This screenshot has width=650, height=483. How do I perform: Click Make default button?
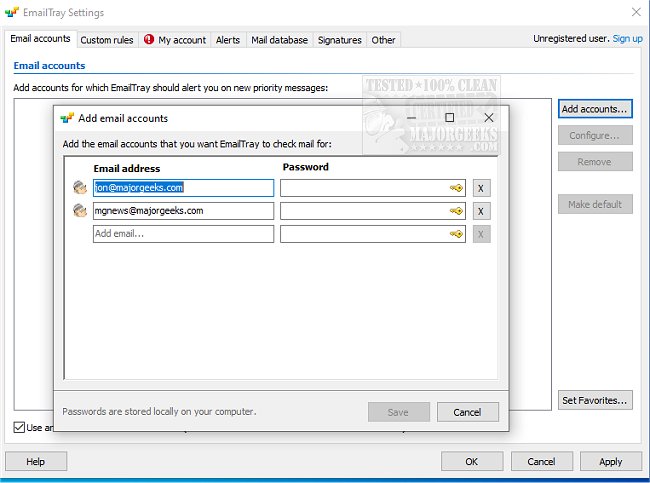click(595, 204)
